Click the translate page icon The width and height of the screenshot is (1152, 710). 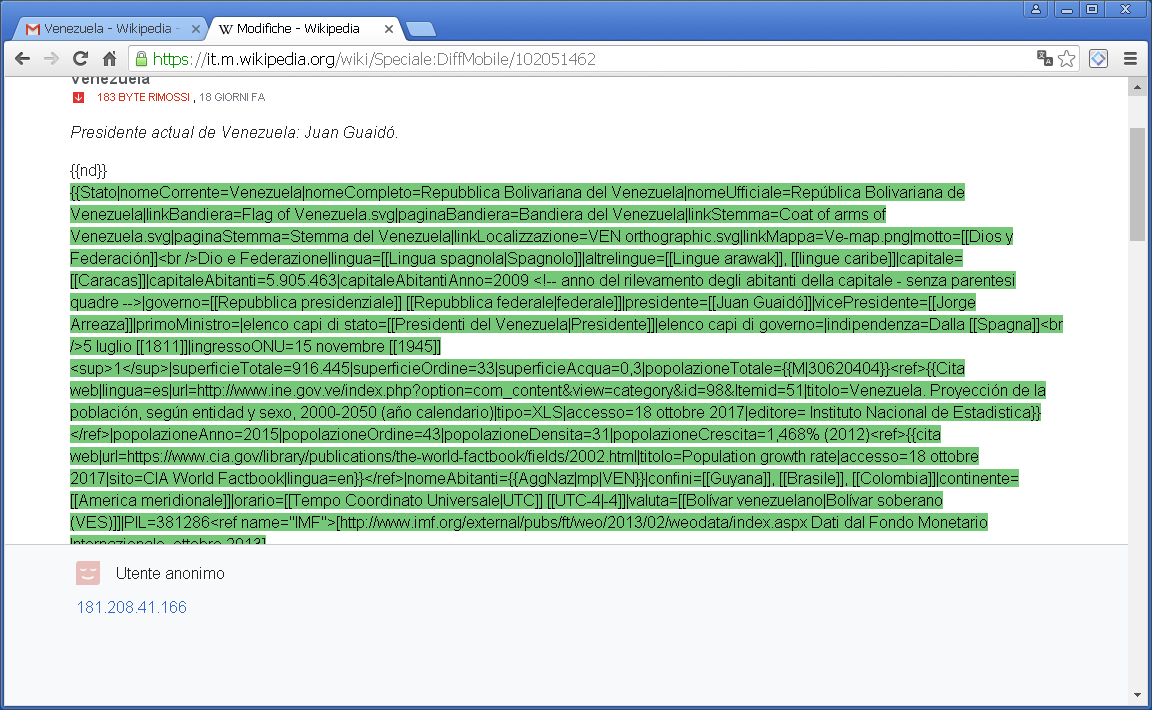point(1045,59)
